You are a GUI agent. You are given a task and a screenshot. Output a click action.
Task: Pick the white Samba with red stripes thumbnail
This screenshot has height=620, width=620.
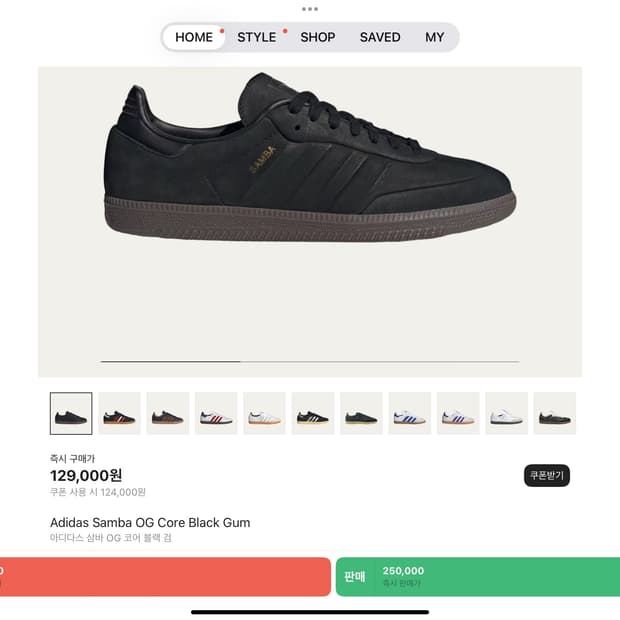pos(216,413)
